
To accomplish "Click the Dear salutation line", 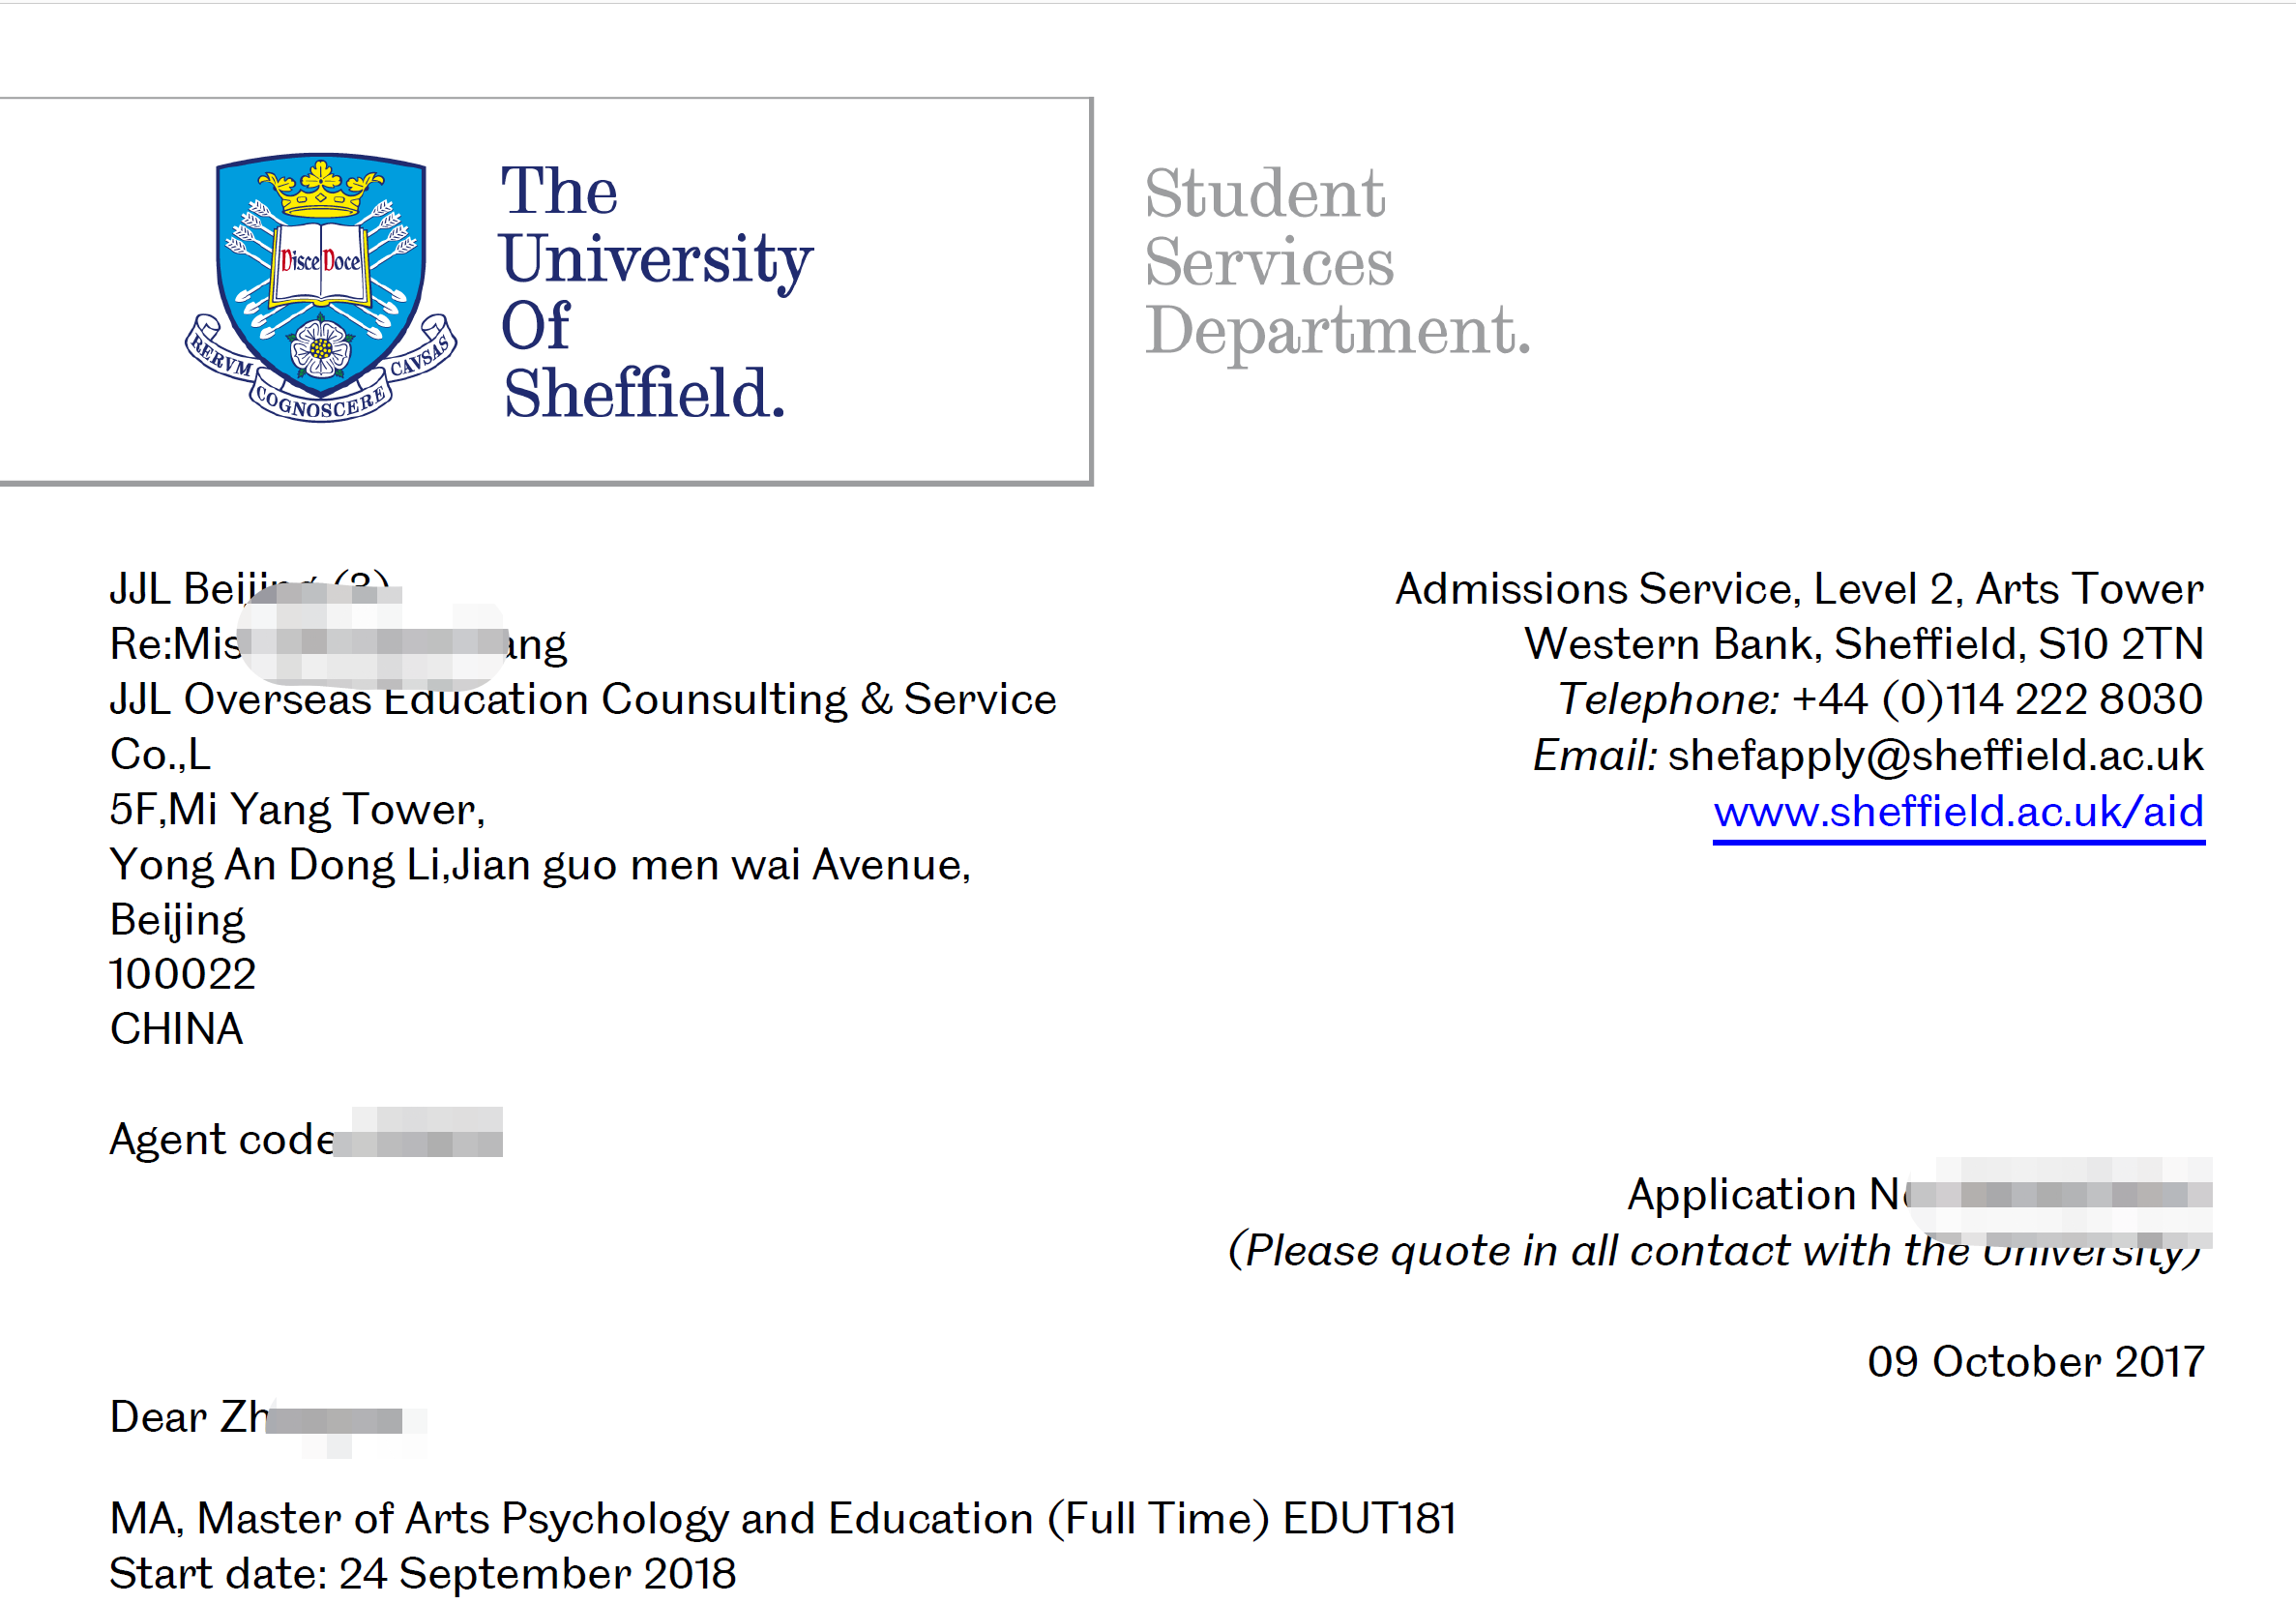I will click(x=267, y=1418).
